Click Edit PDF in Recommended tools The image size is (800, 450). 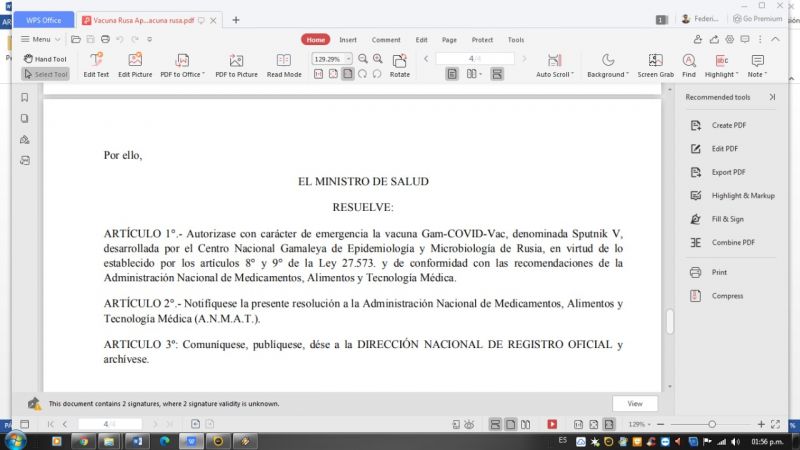(x=714, y=148)
